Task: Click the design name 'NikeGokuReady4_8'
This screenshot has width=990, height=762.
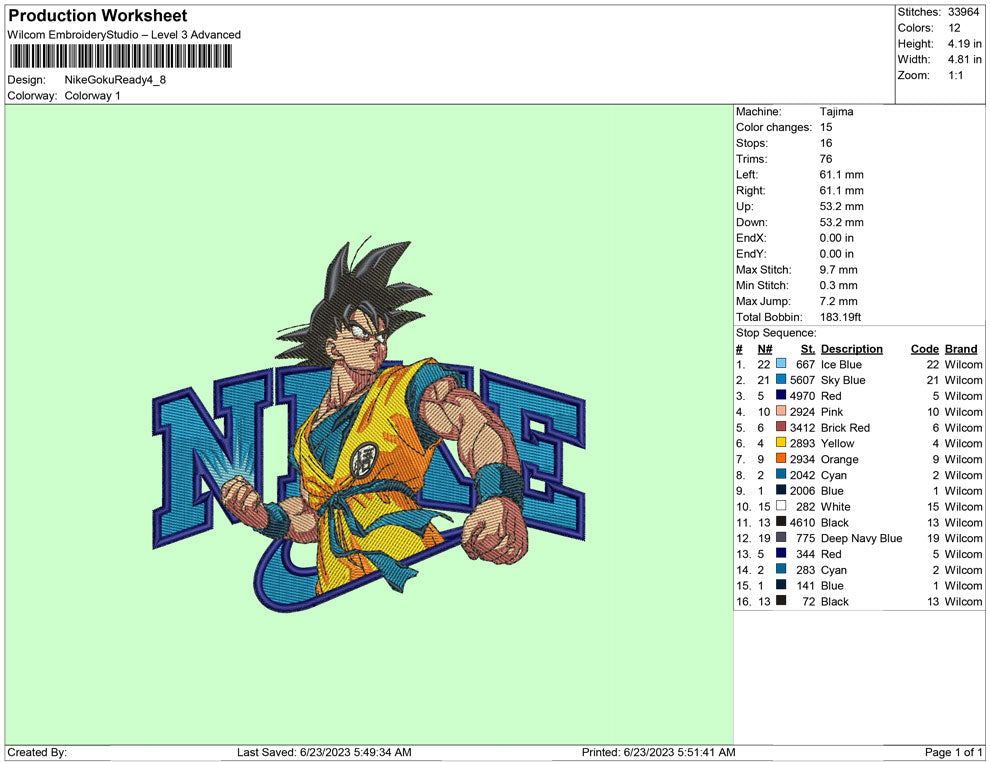Action: point(115,80)
